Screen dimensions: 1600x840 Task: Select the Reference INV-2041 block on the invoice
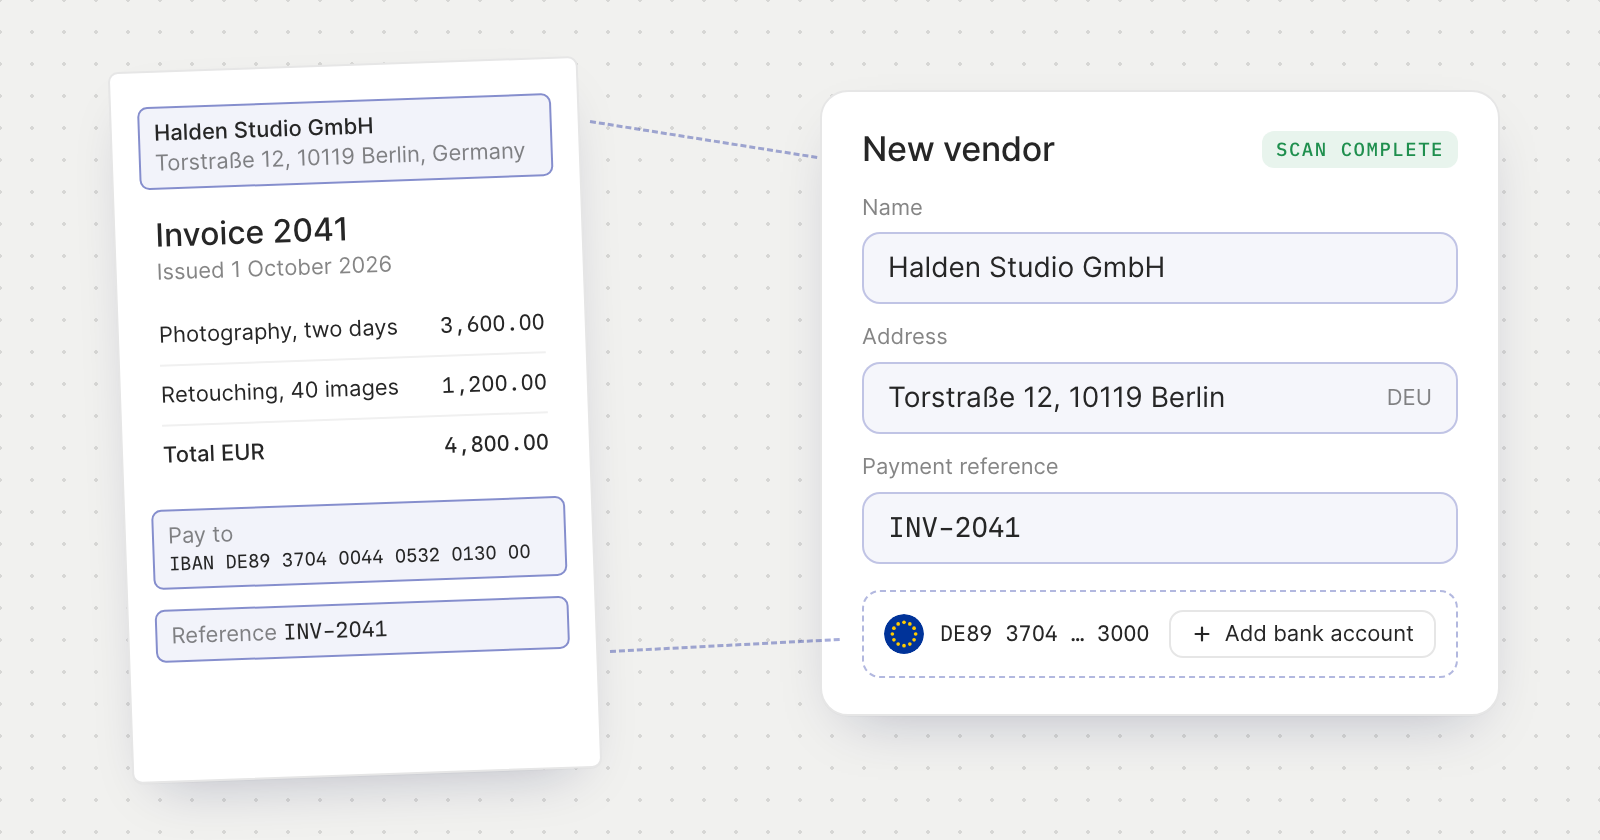click(362, 630)
